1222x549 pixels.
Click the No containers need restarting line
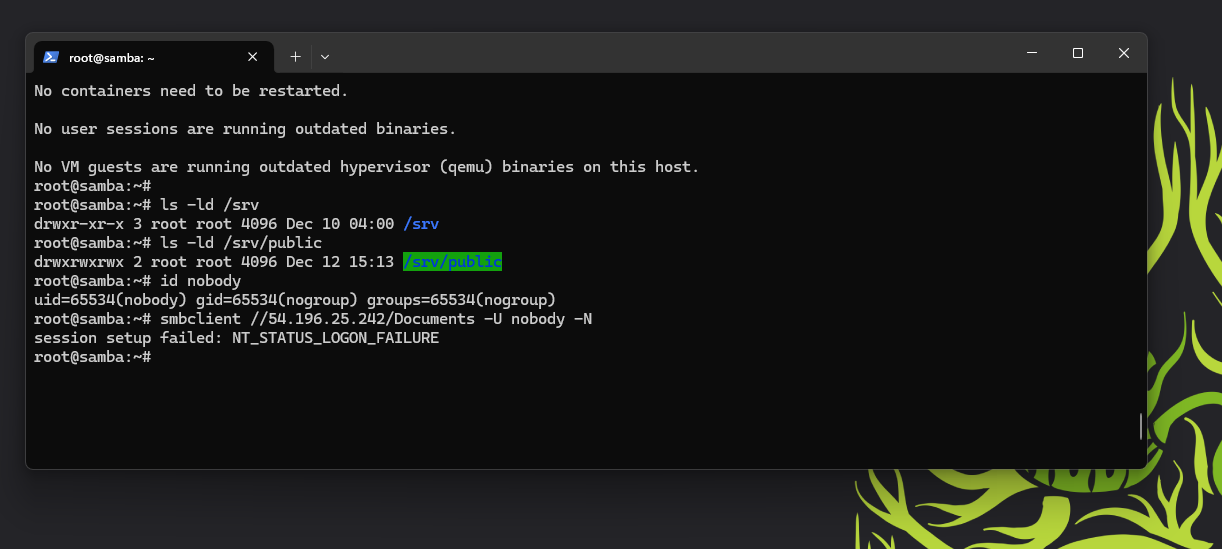point(191,91)
